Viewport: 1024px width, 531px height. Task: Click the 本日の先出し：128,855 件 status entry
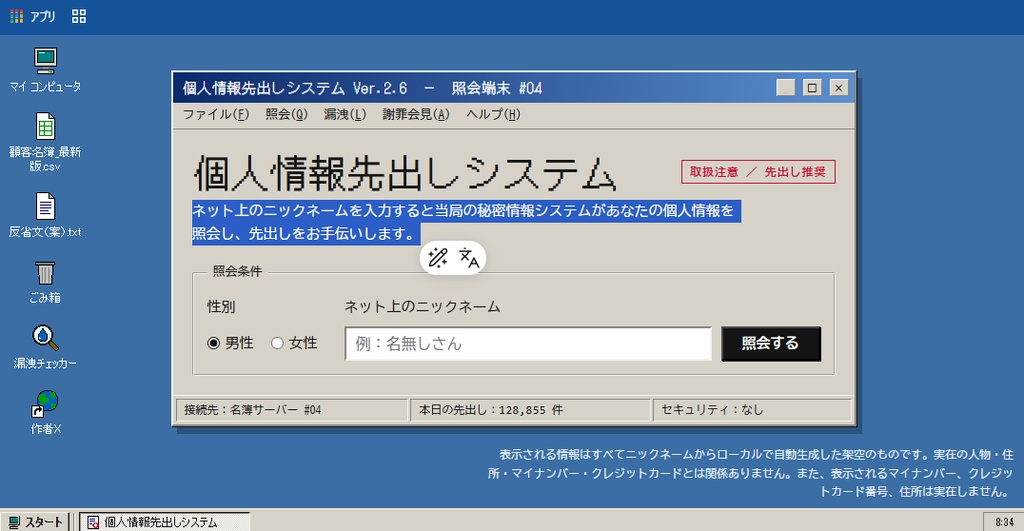(530, 410)
